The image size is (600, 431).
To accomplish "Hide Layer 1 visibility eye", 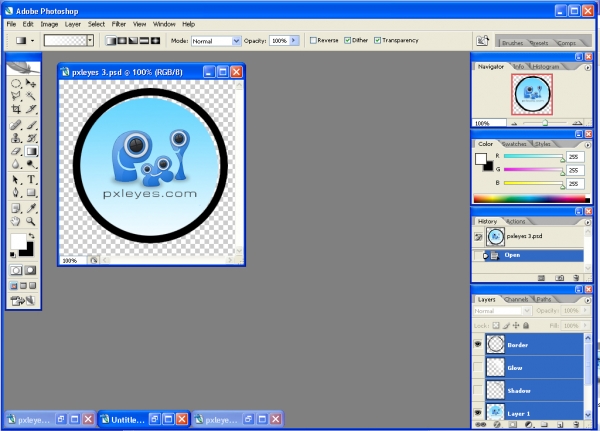I will point(478,413).
